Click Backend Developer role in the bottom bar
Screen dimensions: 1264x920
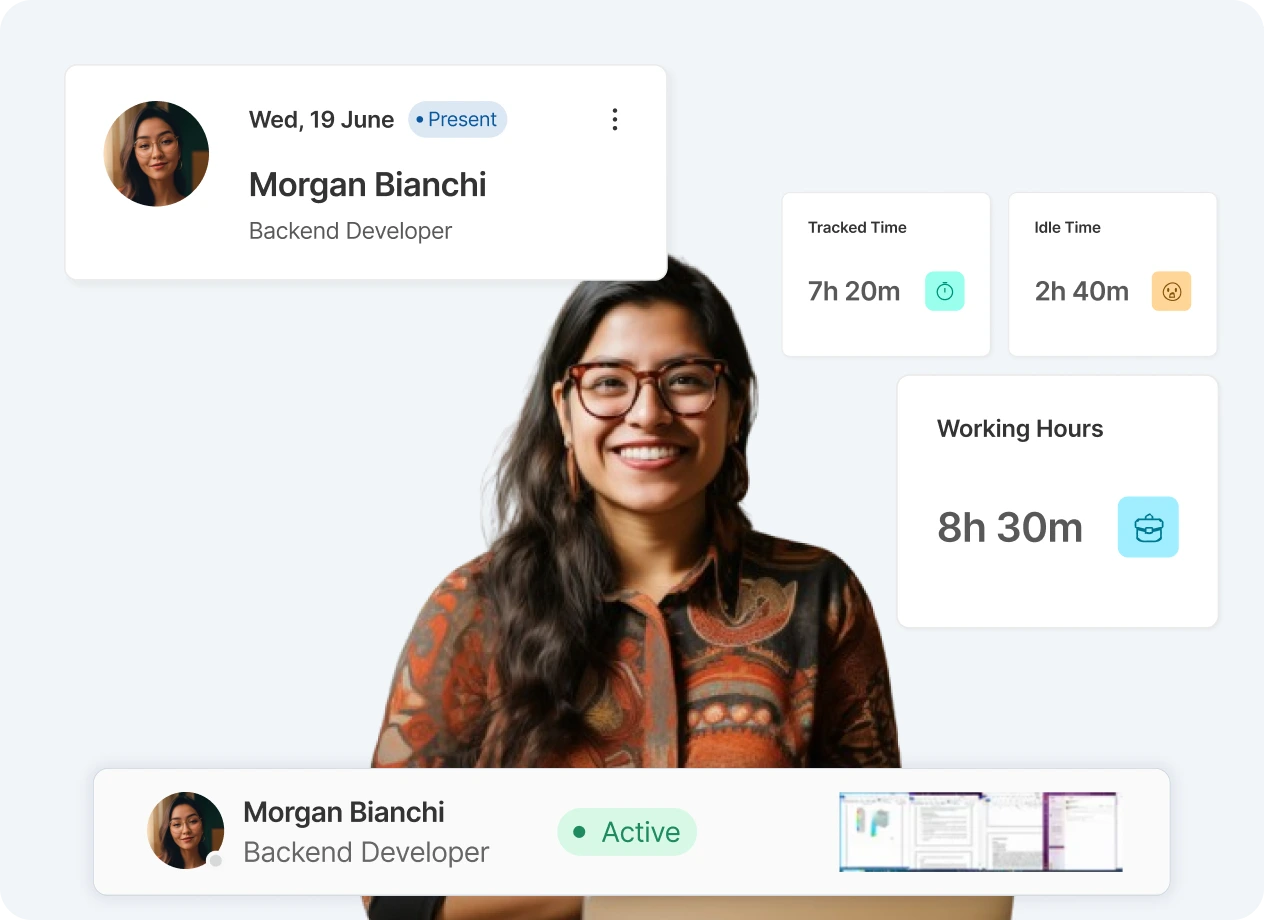coord(366,853)
